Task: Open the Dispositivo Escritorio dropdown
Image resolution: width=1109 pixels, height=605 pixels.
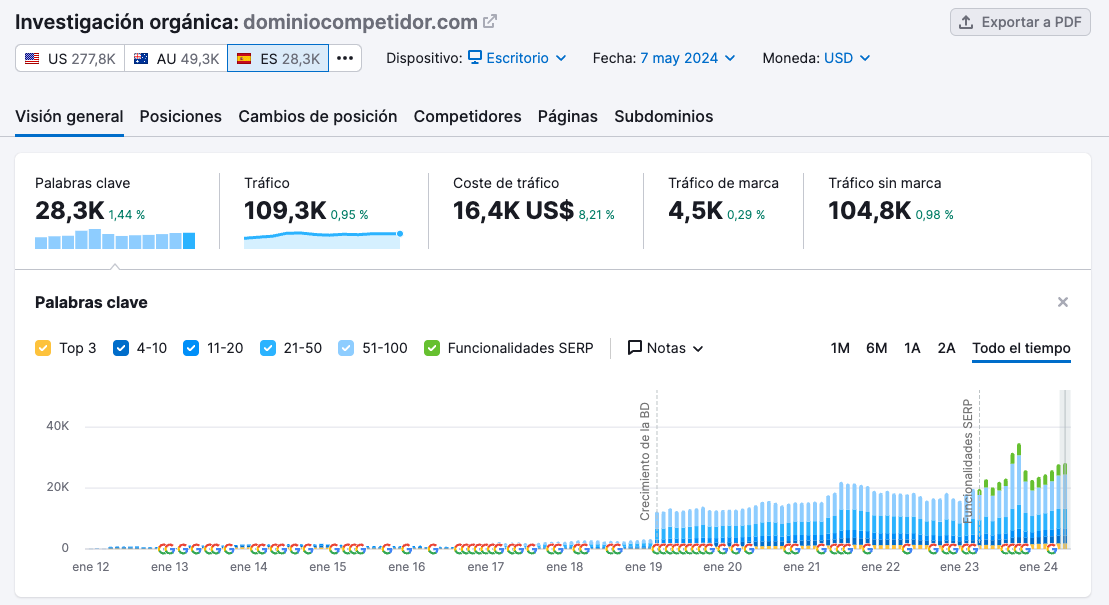Action: point(517,58)
